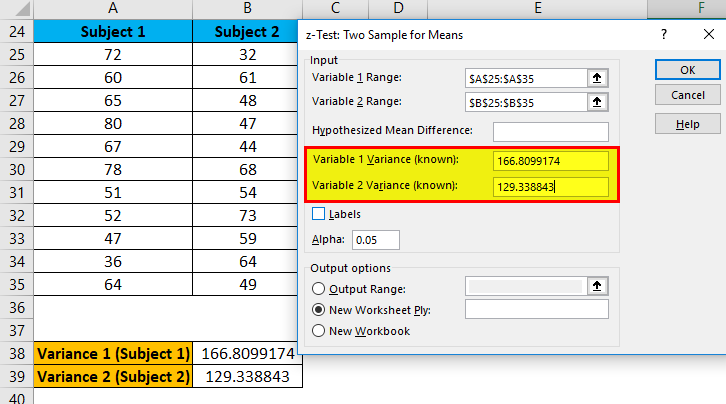This screenshot has width=726, height=404.
Task: Select row 24 header
Action: click(x=17, y=31)
